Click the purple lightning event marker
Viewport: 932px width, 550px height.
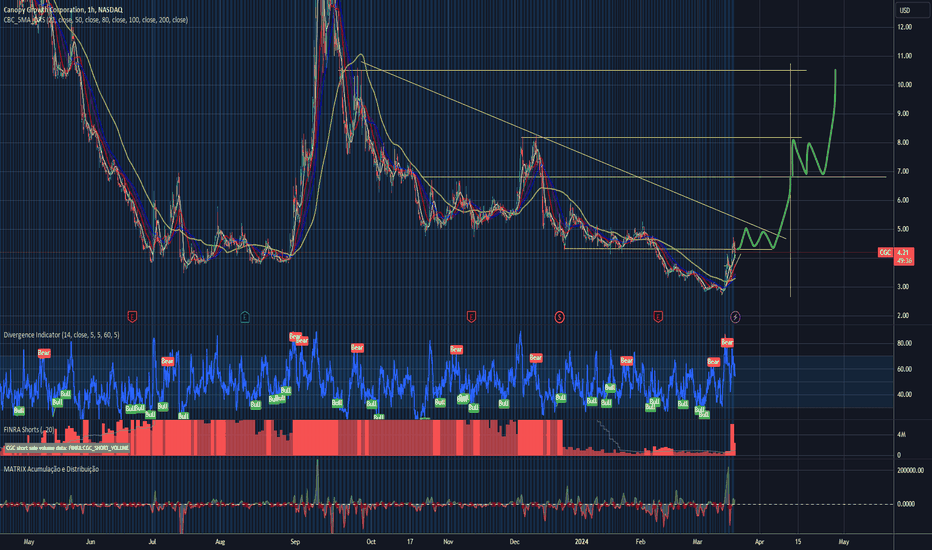735,317
